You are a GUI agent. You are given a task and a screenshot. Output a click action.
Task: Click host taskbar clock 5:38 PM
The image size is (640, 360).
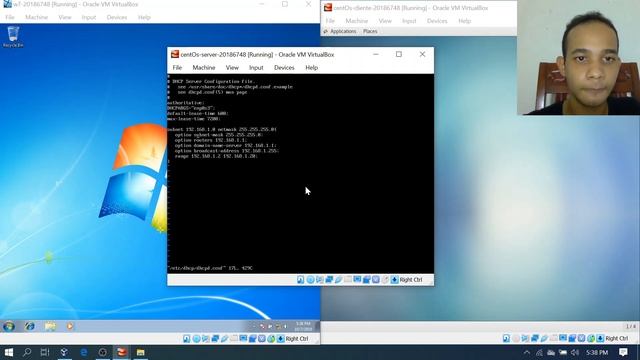click(x=597, y=352)
